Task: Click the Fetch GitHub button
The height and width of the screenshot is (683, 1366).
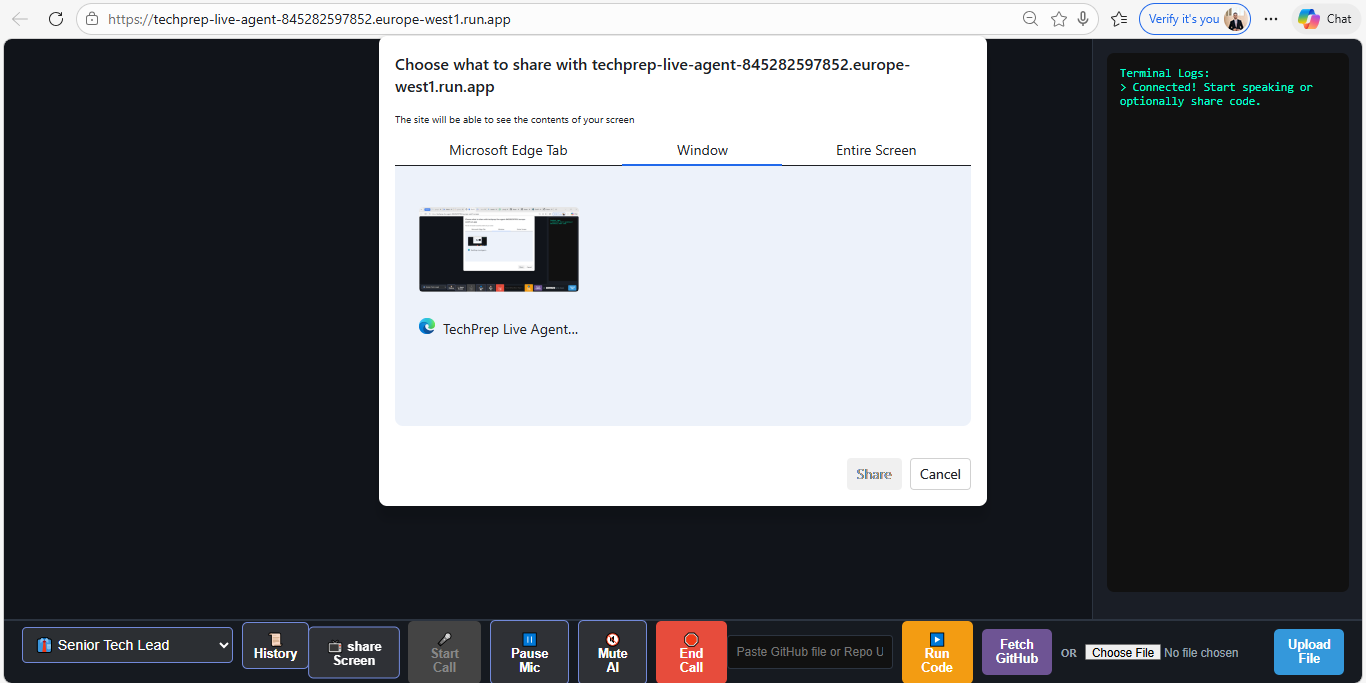Action: (x=1017, y=652)
